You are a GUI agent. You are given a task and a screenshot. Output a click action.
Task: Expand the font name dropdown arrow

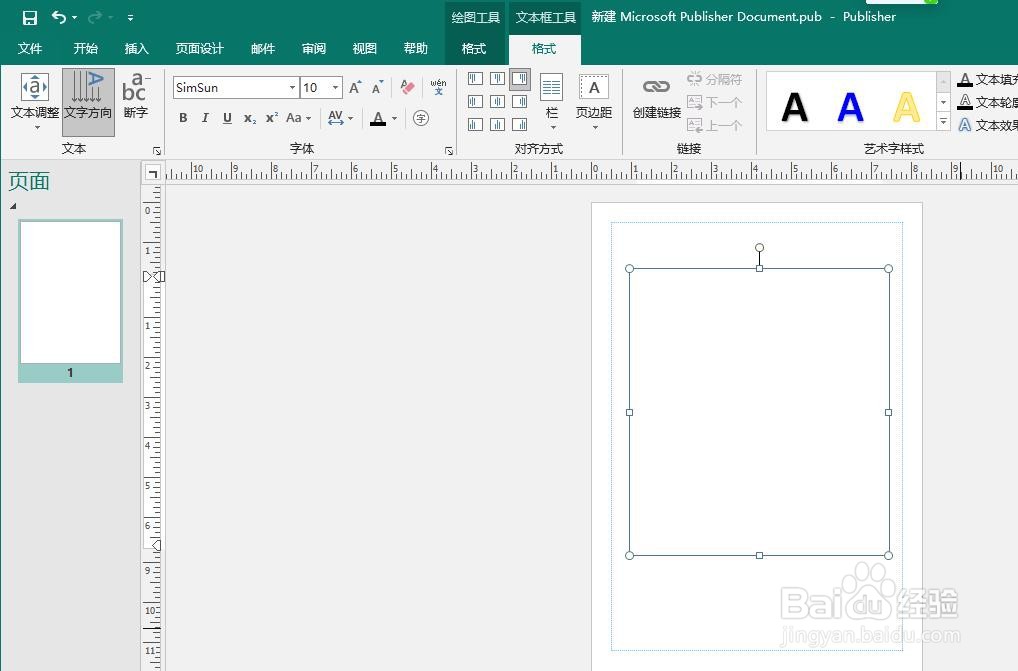[292, 88]
